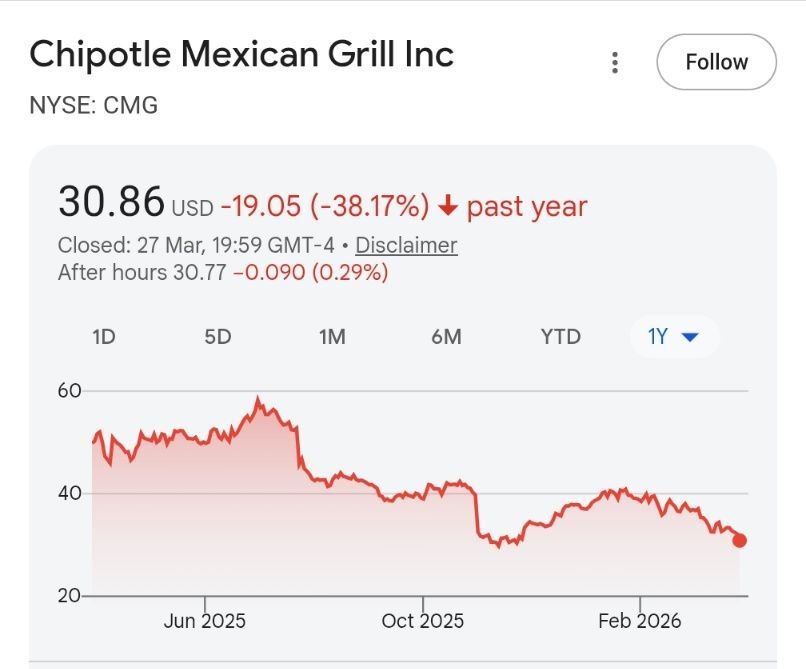Image resolution: width=806 pixels, height=669 pixels.
Task: Click the 1Y range label
Action: tap(657, 337)
